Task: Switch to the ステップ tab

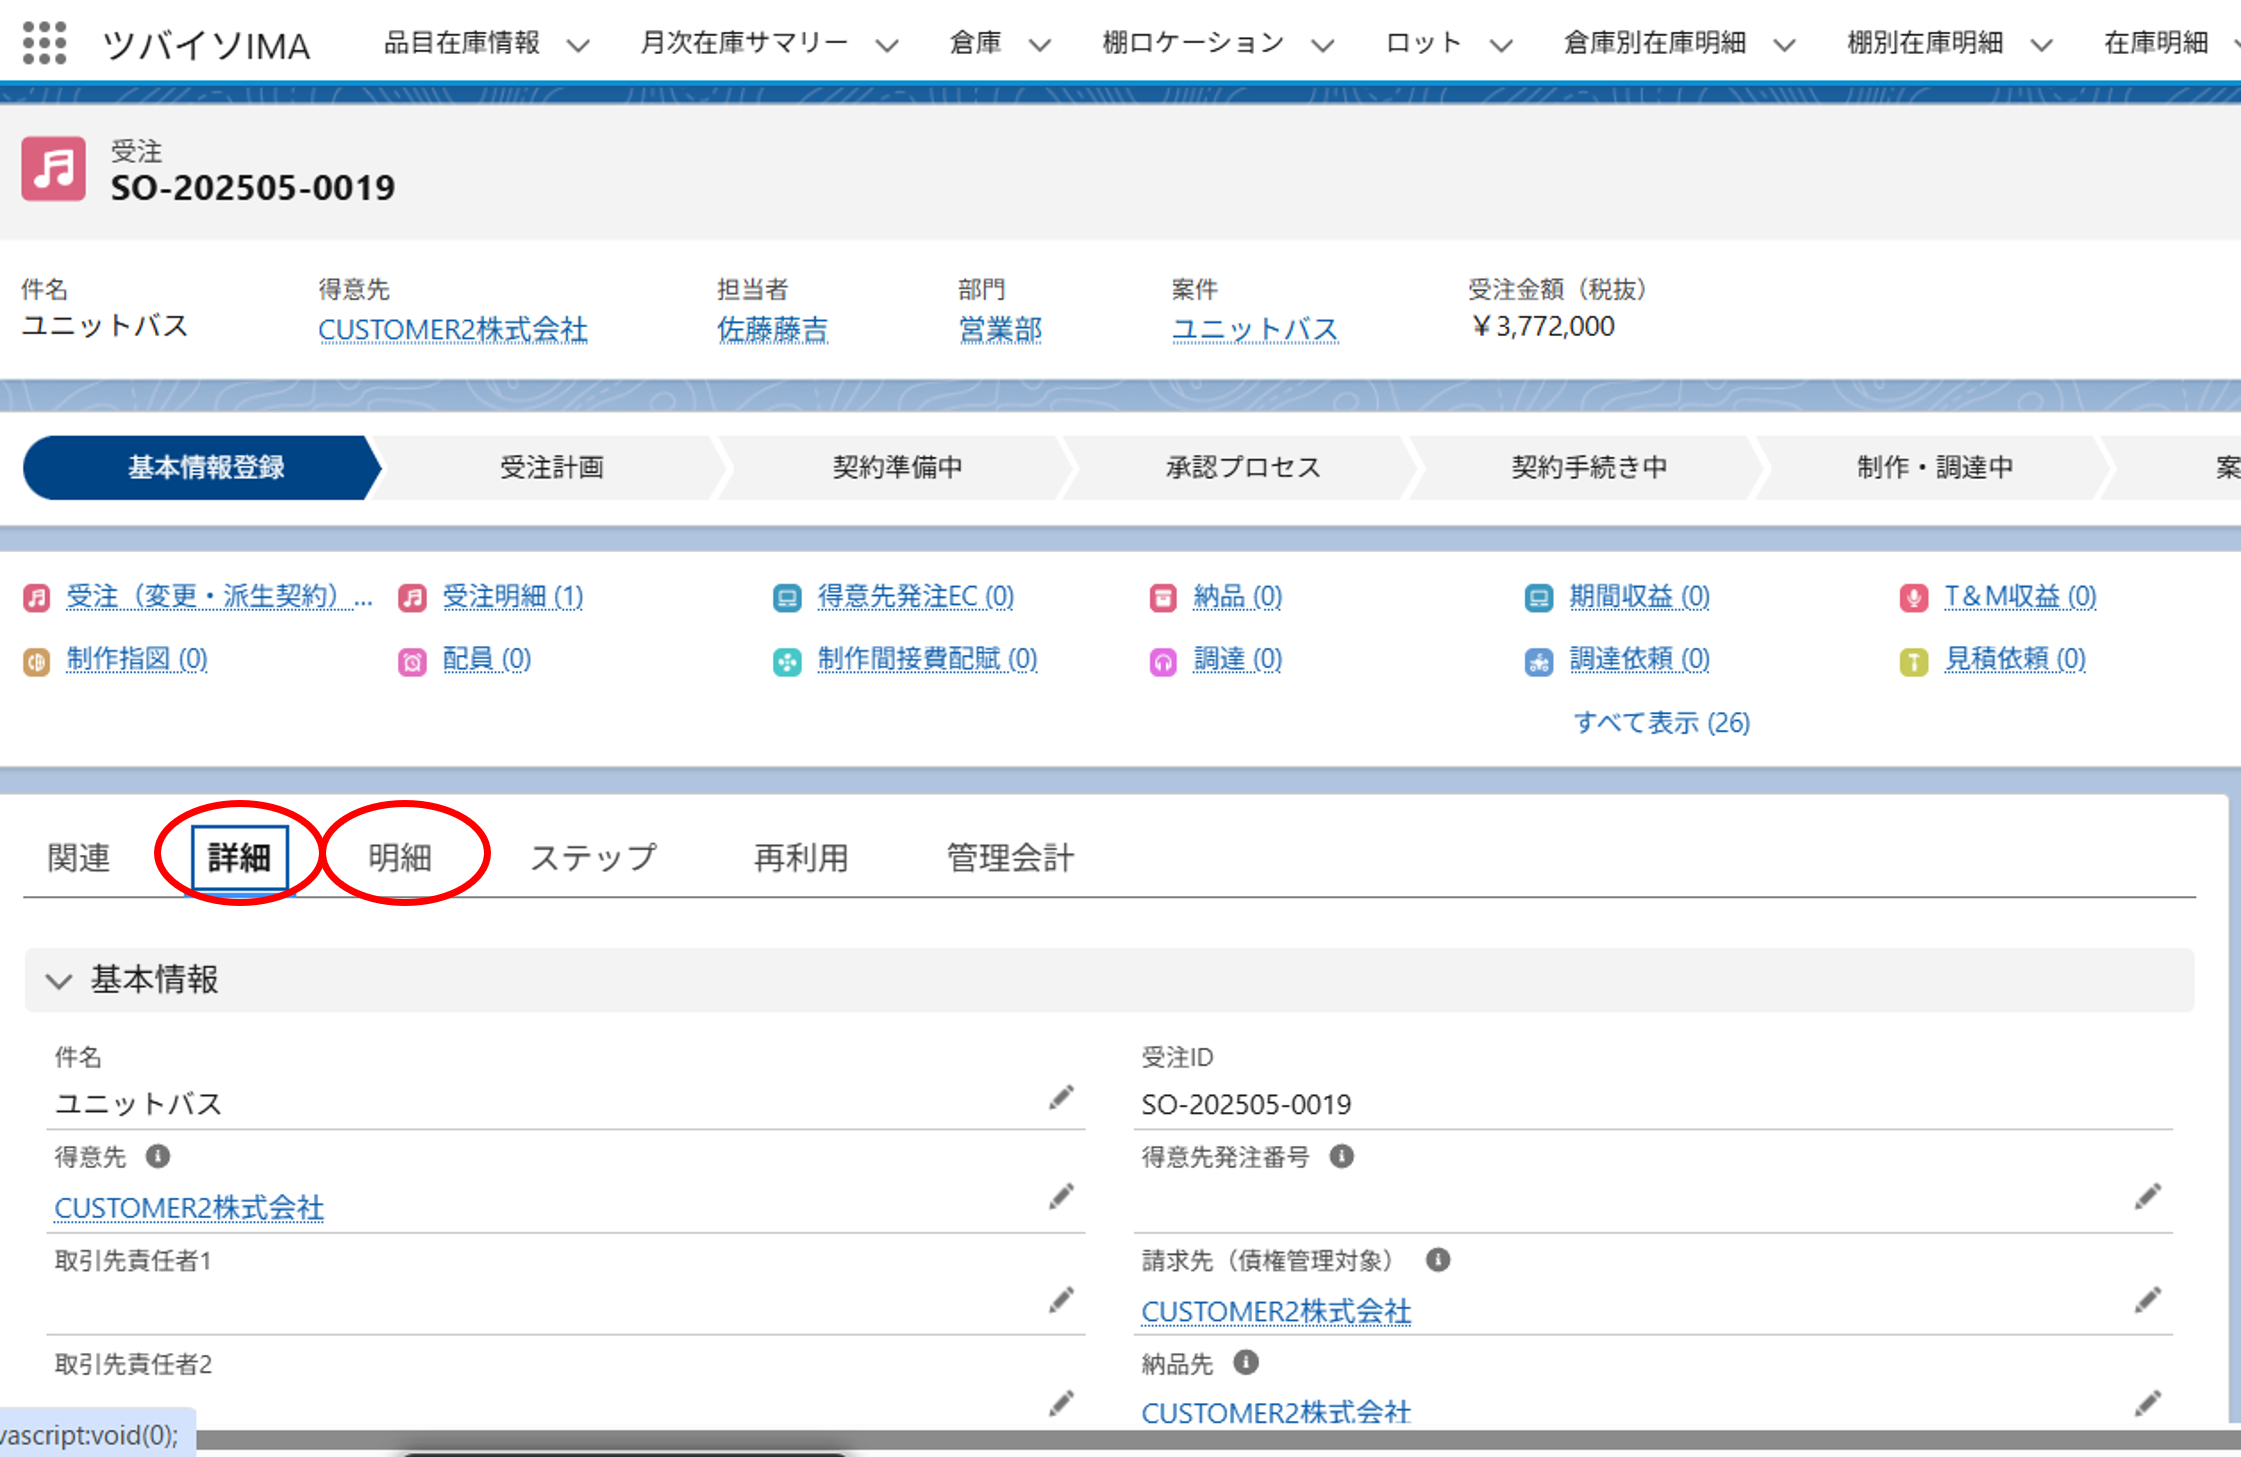Action: coord(593,857)
